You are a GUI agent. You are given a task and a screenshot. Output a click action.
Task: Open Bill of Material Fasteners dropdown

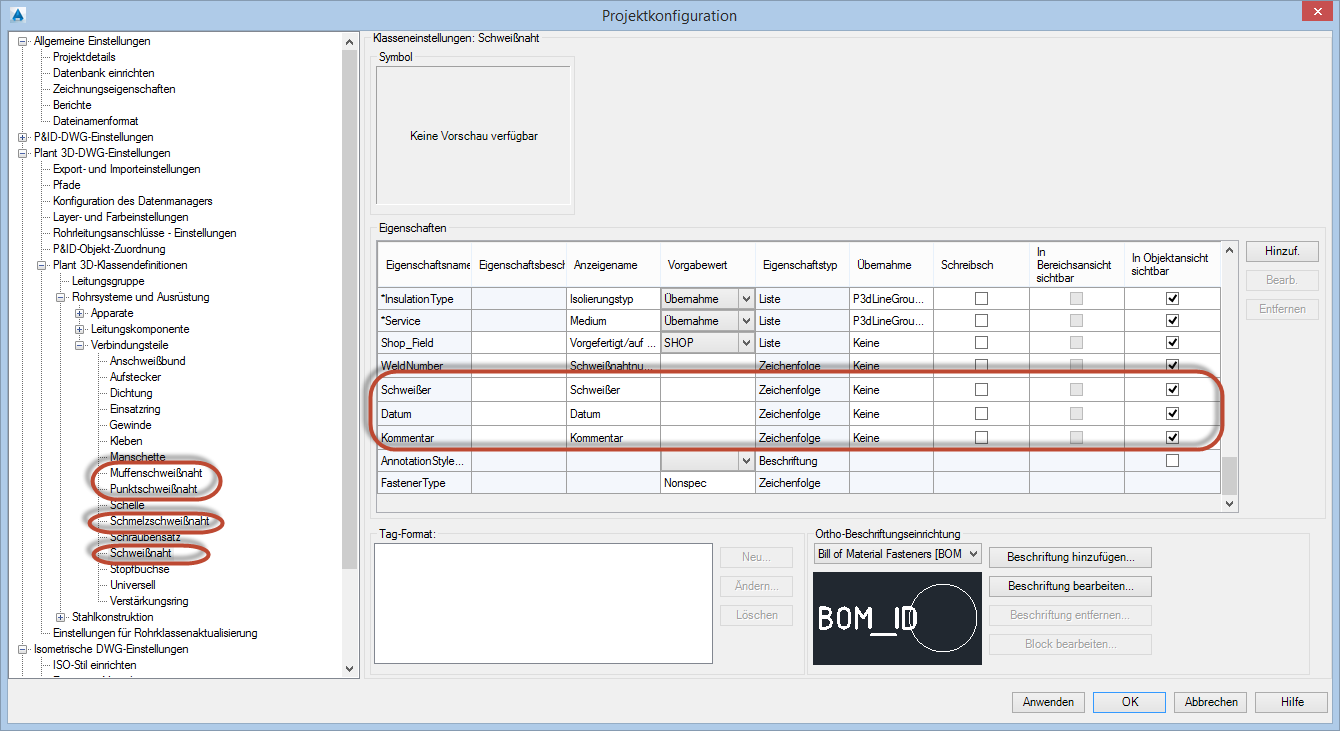(x=898, y=554)
